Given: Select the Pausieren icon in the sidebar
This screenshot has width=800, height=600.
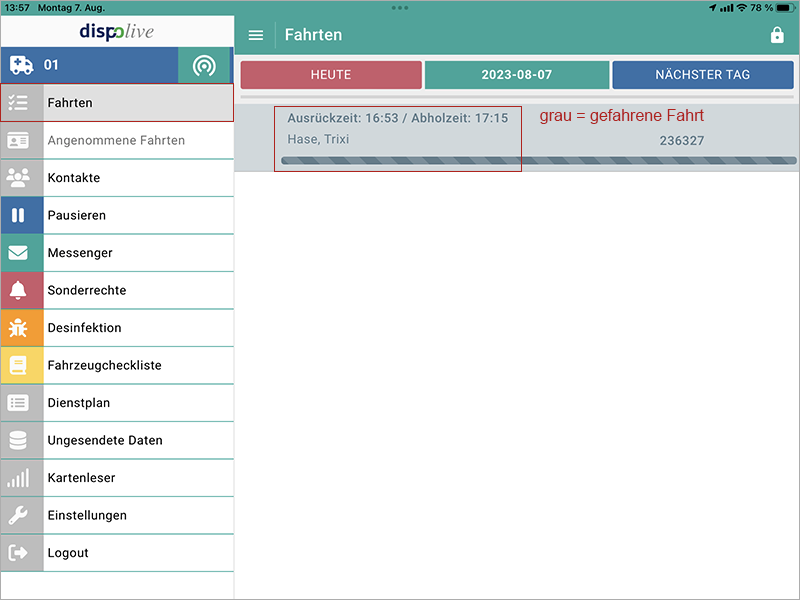Looking at the screenshot, I should pos(21,215).
